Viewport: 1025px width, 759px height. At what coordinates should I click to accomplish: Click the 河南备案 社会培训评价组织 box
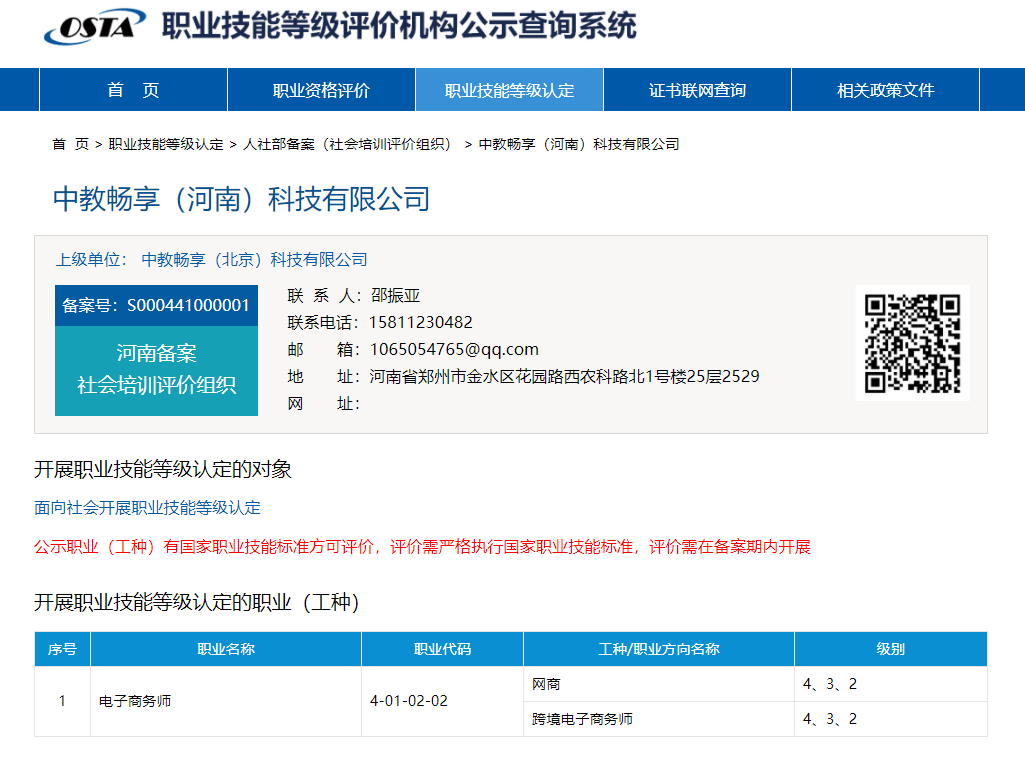click(x=156, y=370)
